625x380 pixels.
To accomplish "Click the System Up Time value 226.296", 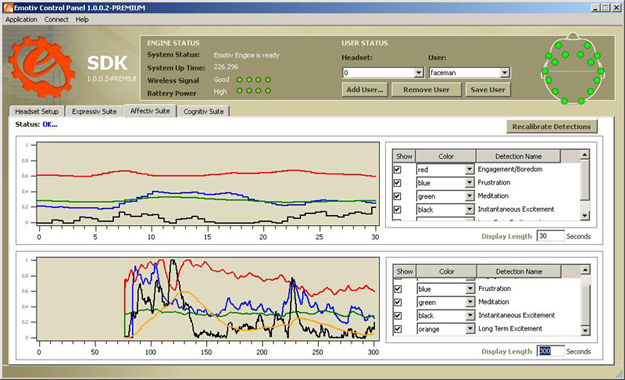I will tap(226, 67).
